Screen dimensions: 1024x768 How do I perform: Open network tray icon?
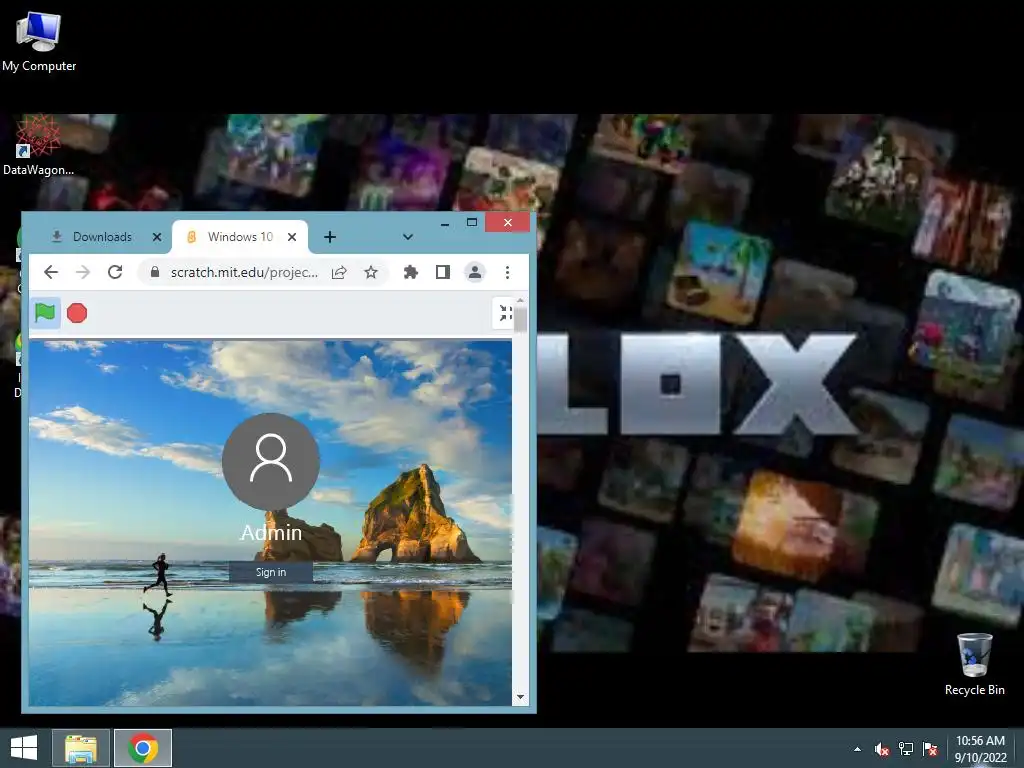point(906,749)
